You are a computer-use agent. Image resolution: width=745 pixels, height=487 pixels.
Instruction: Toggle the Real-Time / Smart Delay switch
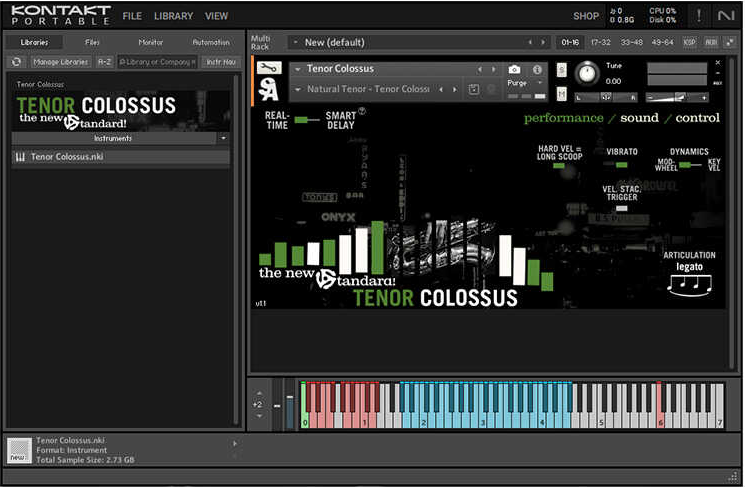click(x=307, y=120)
